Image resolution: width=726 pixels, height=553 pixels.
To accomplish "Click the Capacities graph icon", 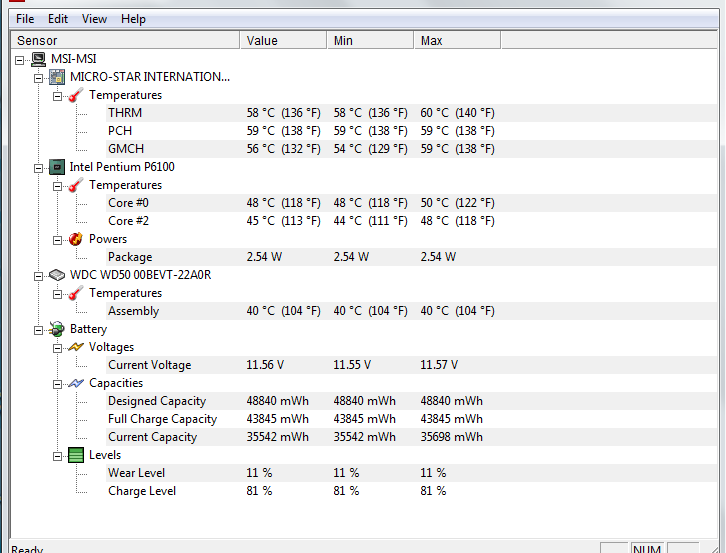I will point(76,383).
